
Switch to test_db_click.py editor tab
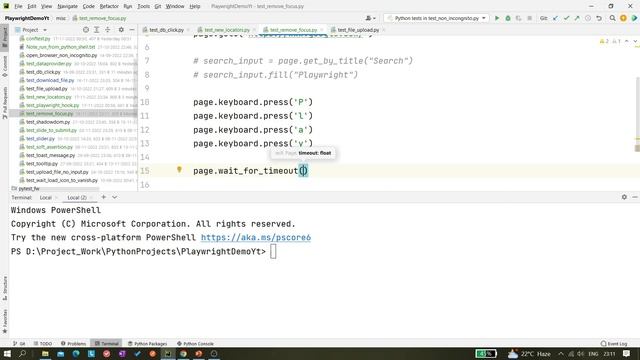(x=167, y=30)
